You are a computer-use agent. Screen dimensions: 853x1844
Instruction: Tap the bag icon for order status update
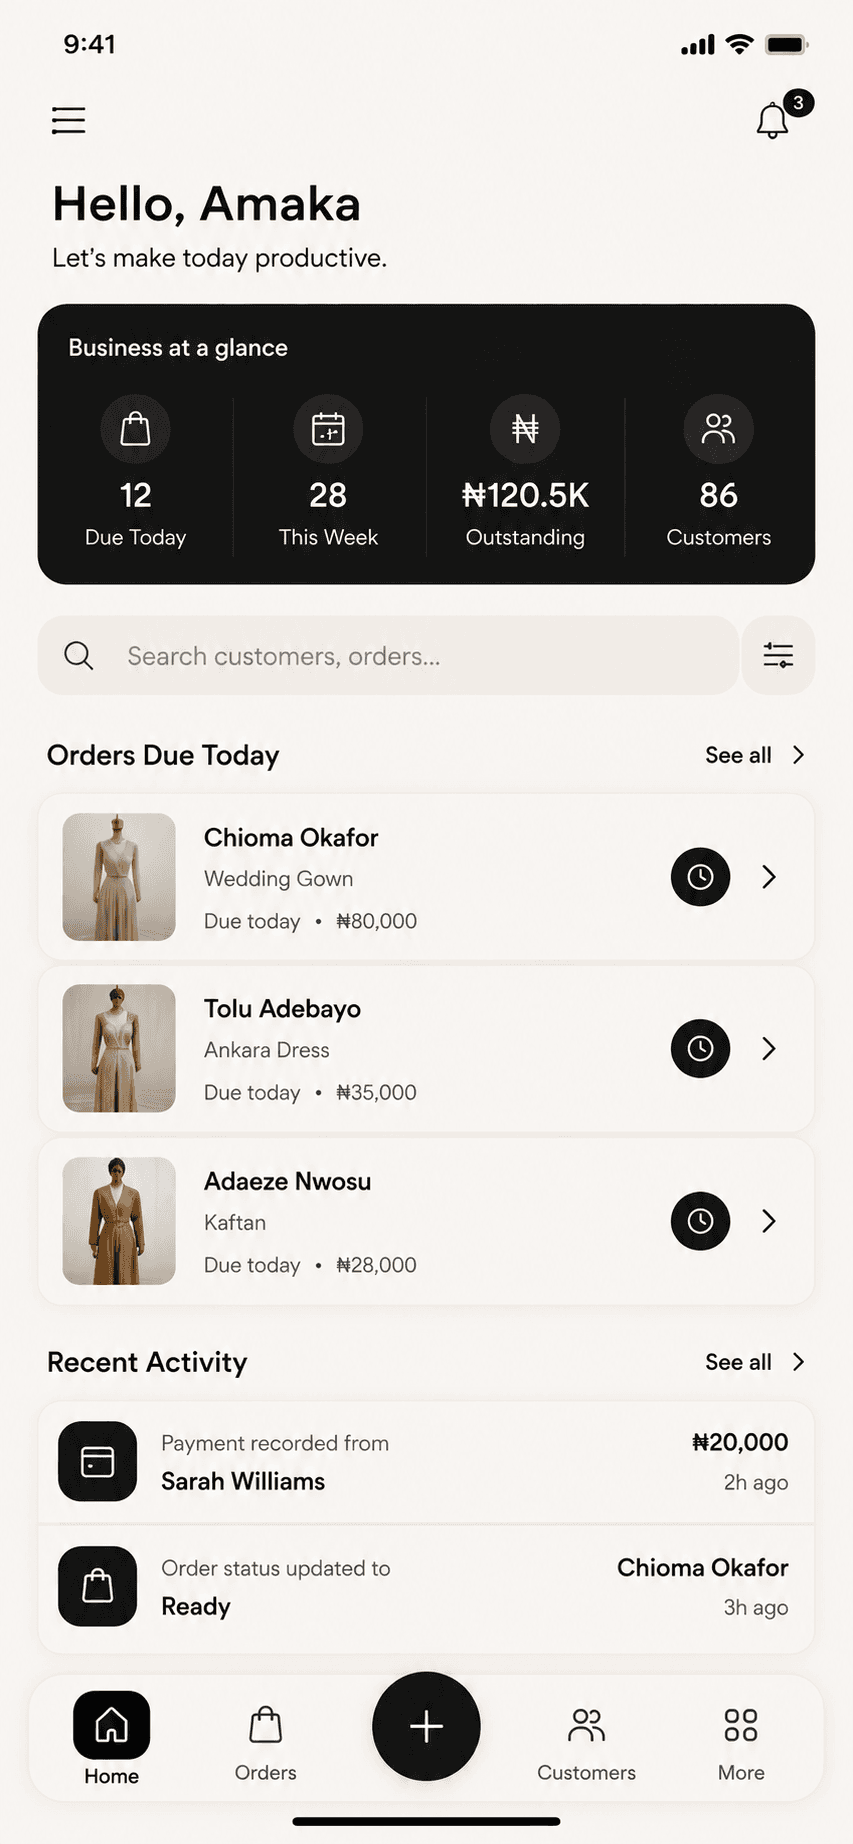click(x=97, y=1586)
